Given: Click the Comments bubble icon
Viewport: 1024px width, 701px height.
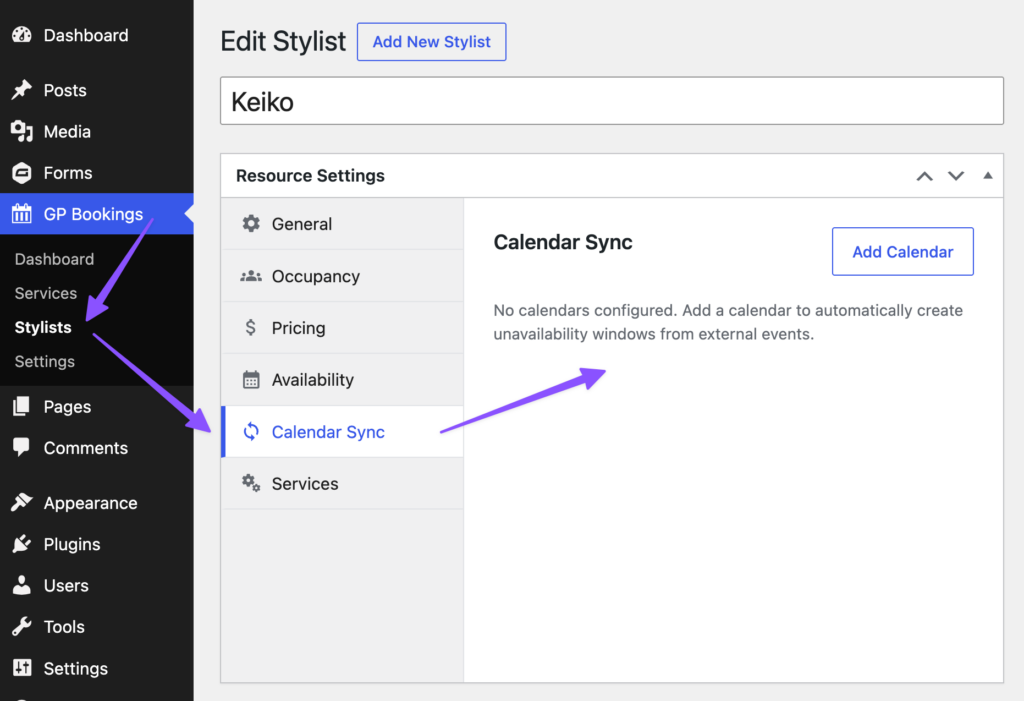Looking at the screenshot, I should (22, 448).
